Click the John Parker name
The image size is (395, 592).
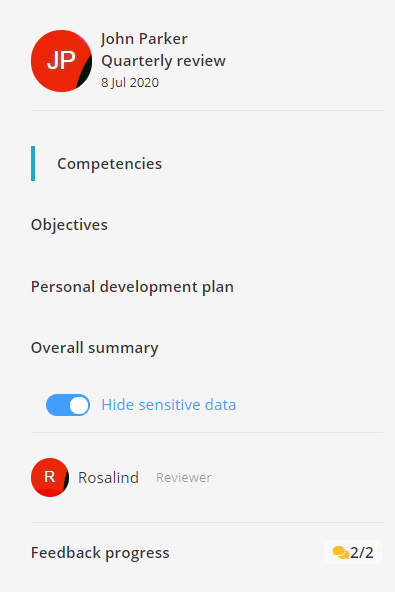[x=144, y=39]
